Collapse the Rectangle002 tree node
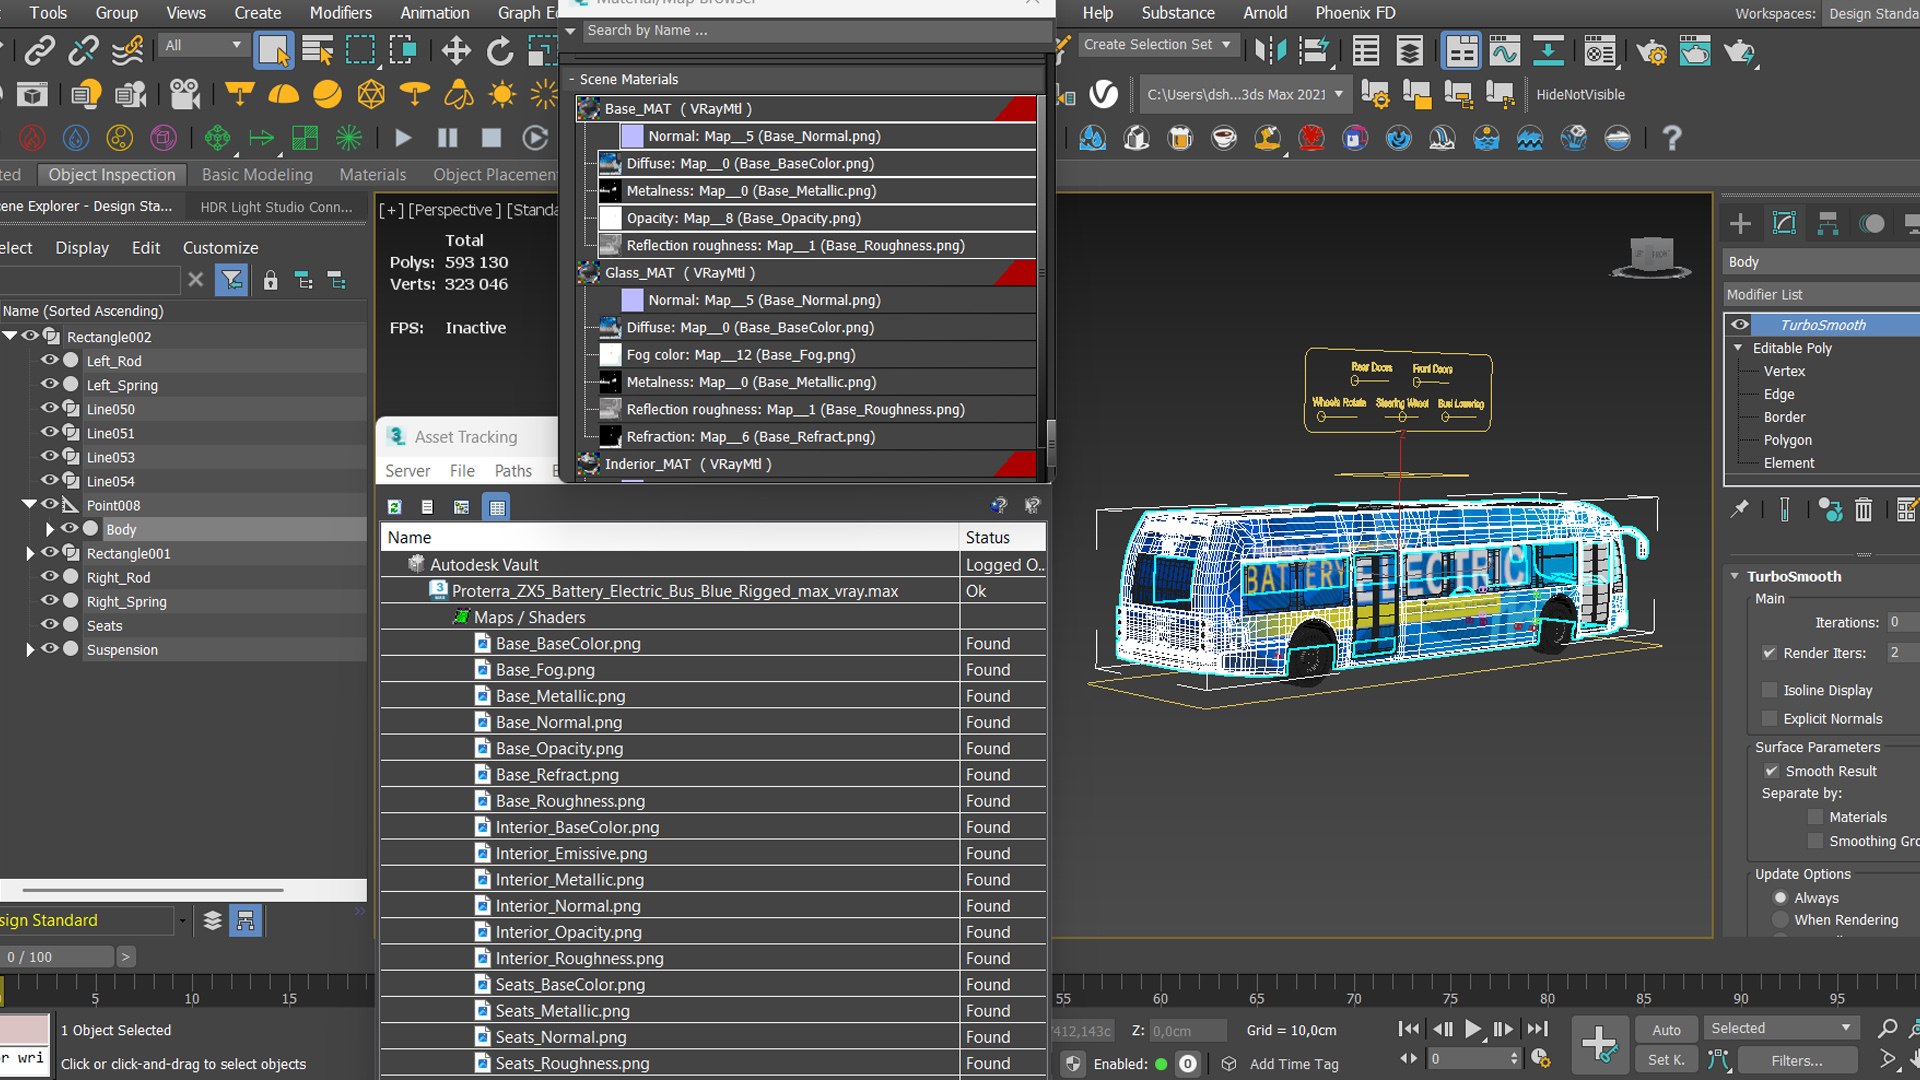 coord(10,336)
